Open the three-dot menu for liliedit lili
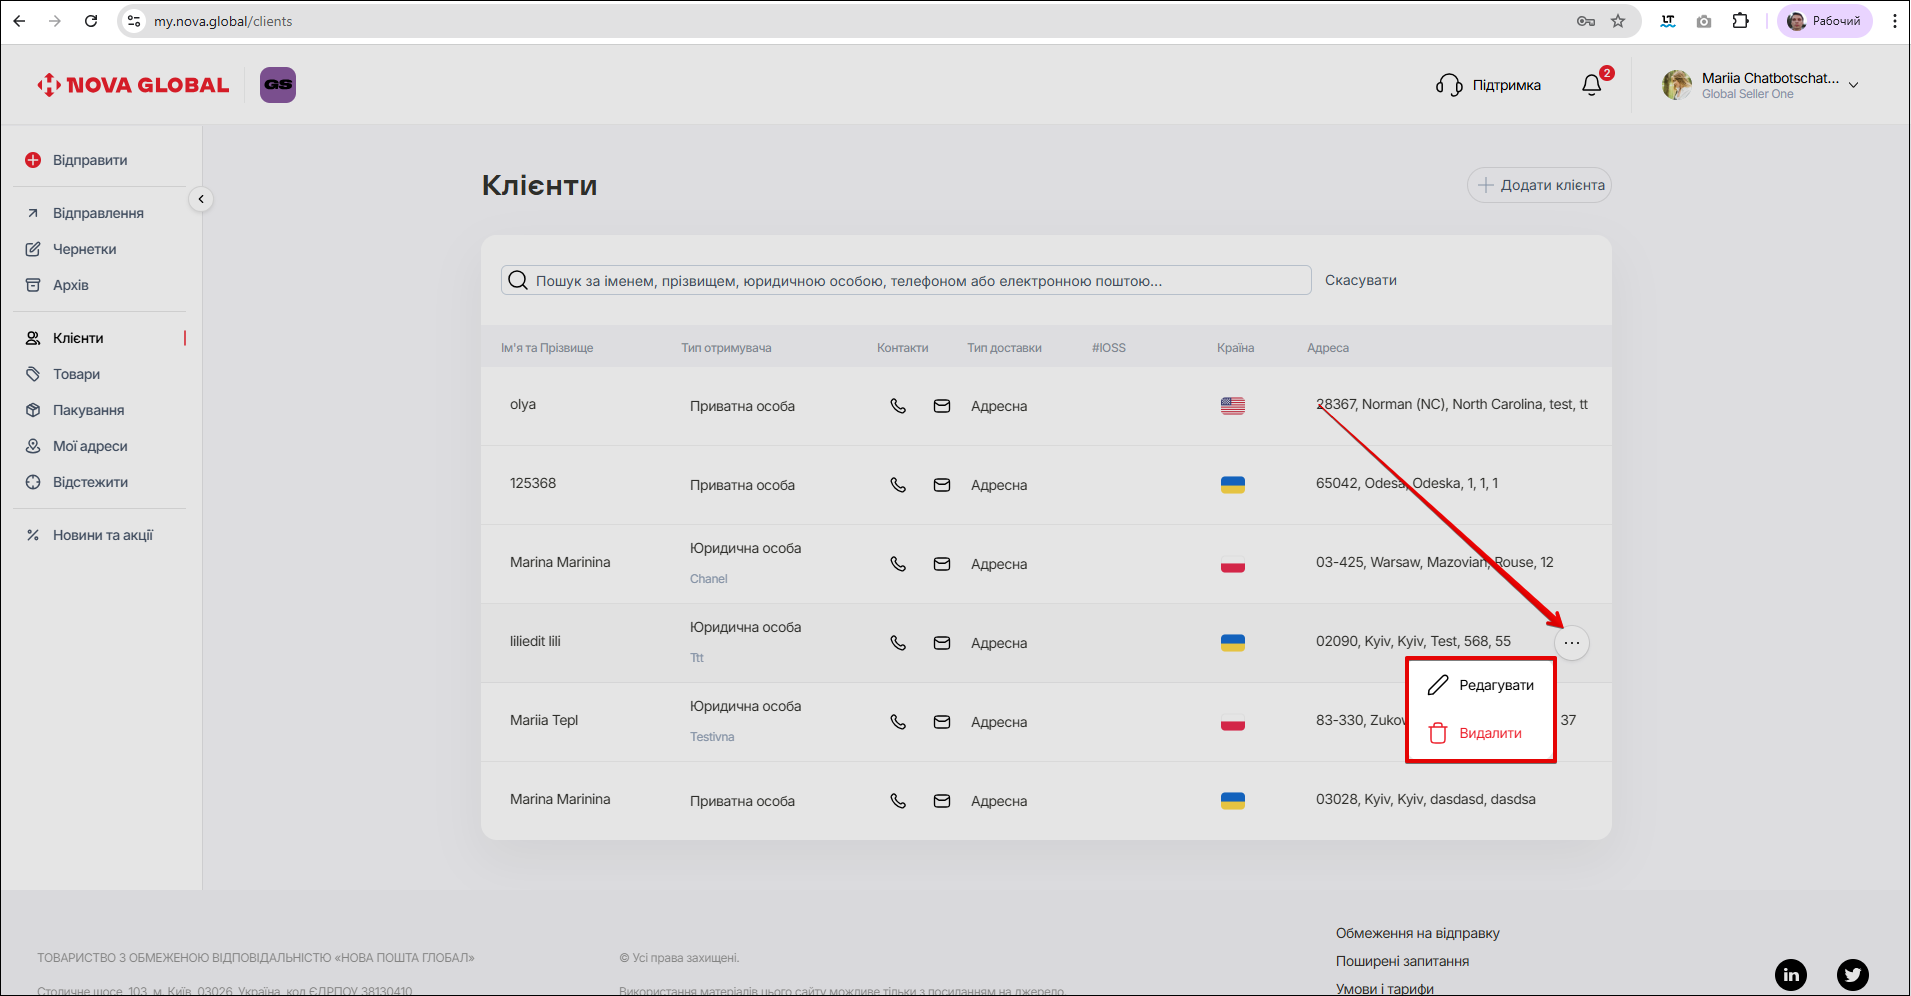 (1572, 643)
